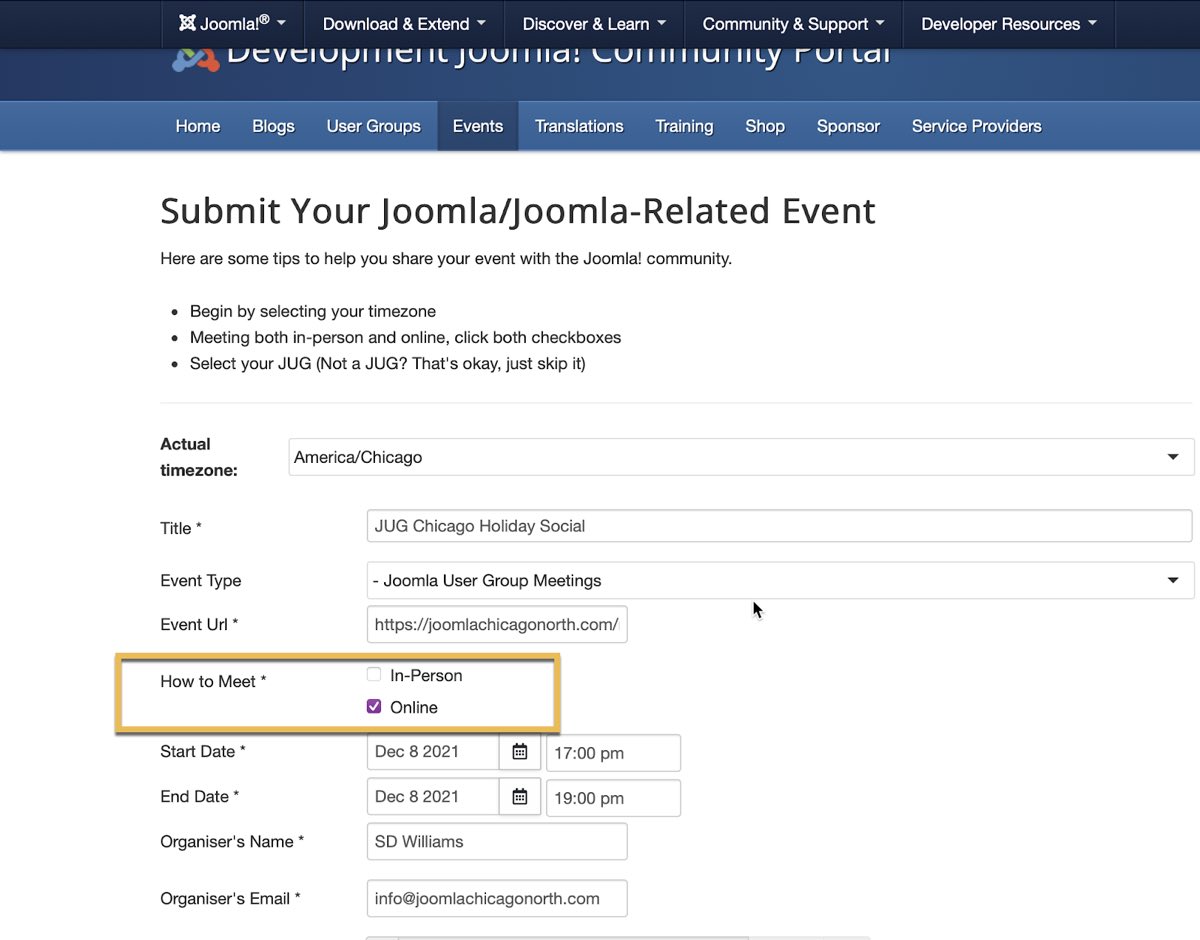Go to the Home page link
The width and height of the screenshot is (1200, 940).
198,126
